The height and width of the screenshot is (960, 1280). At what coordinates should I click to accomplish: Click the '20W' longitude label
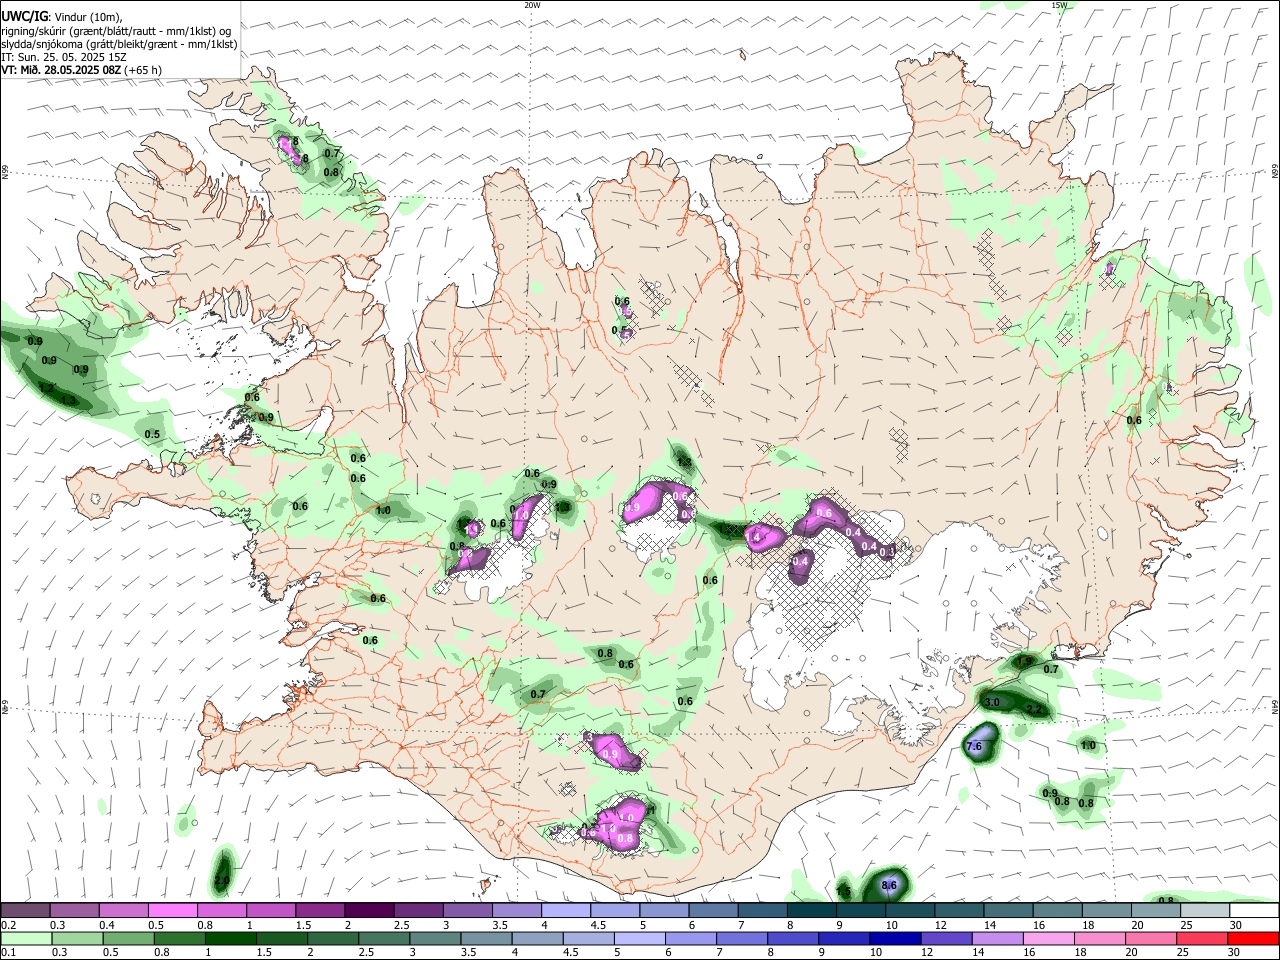point(532,5)
